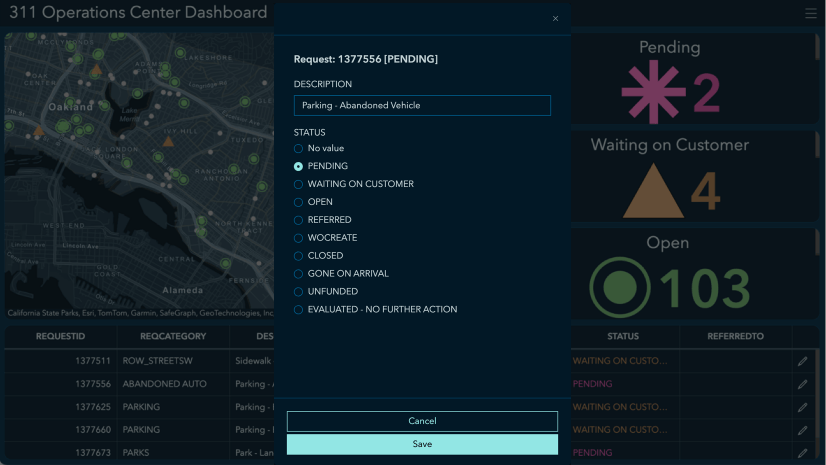Click the Pending count 2
Viewport: 826px width, 465px height.
click(x=706, y=93)
